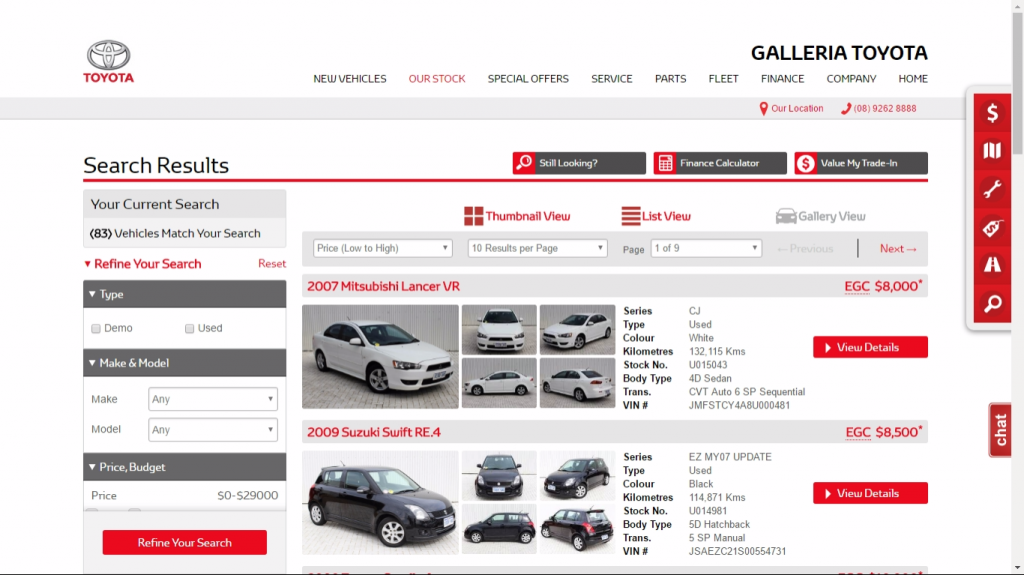The width and height of the screenshot is (1024, 575).
Task: Click the Toyota logo
Action: (108, 62)
